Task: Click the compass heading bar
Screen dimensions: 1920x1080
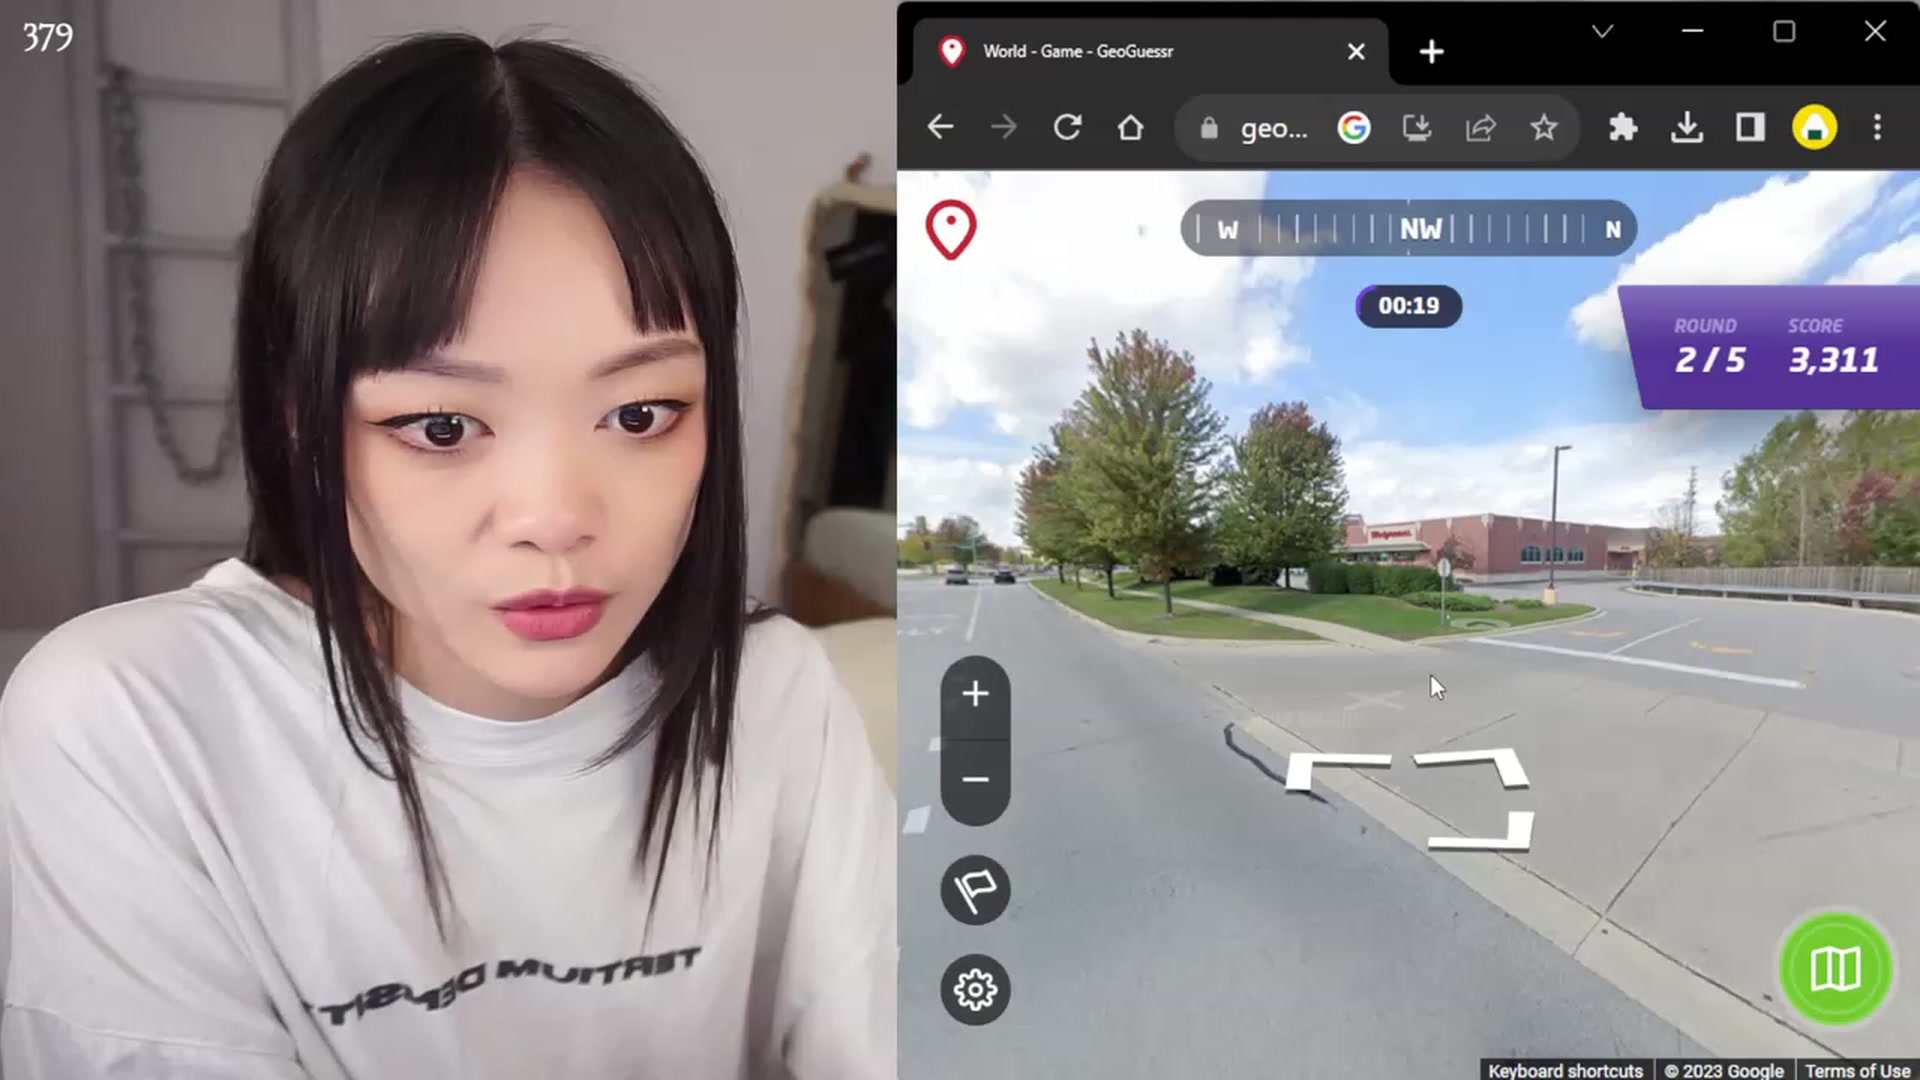Action: tap(1408, 229)
